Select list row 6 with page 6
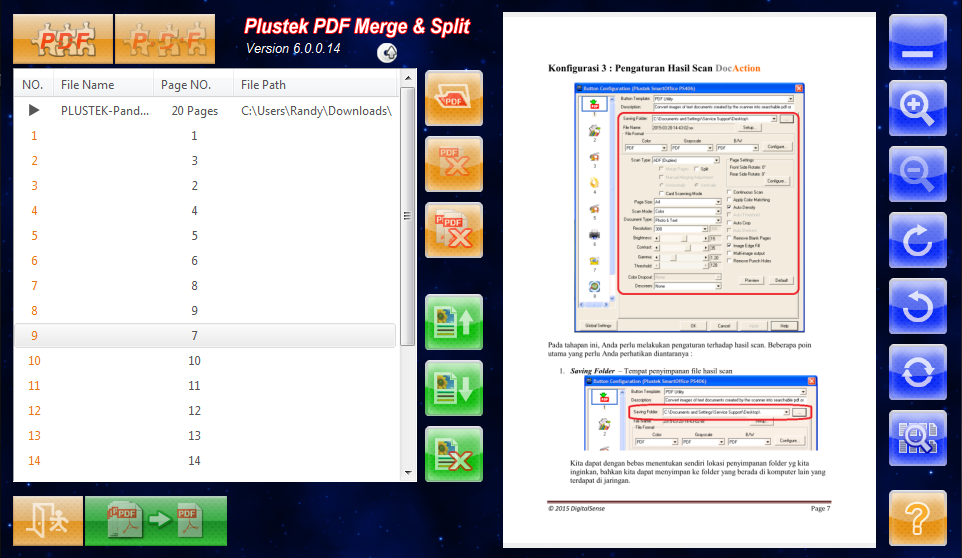Image resolution: width=962 pixels, height=558 pixels. point(206,261)
